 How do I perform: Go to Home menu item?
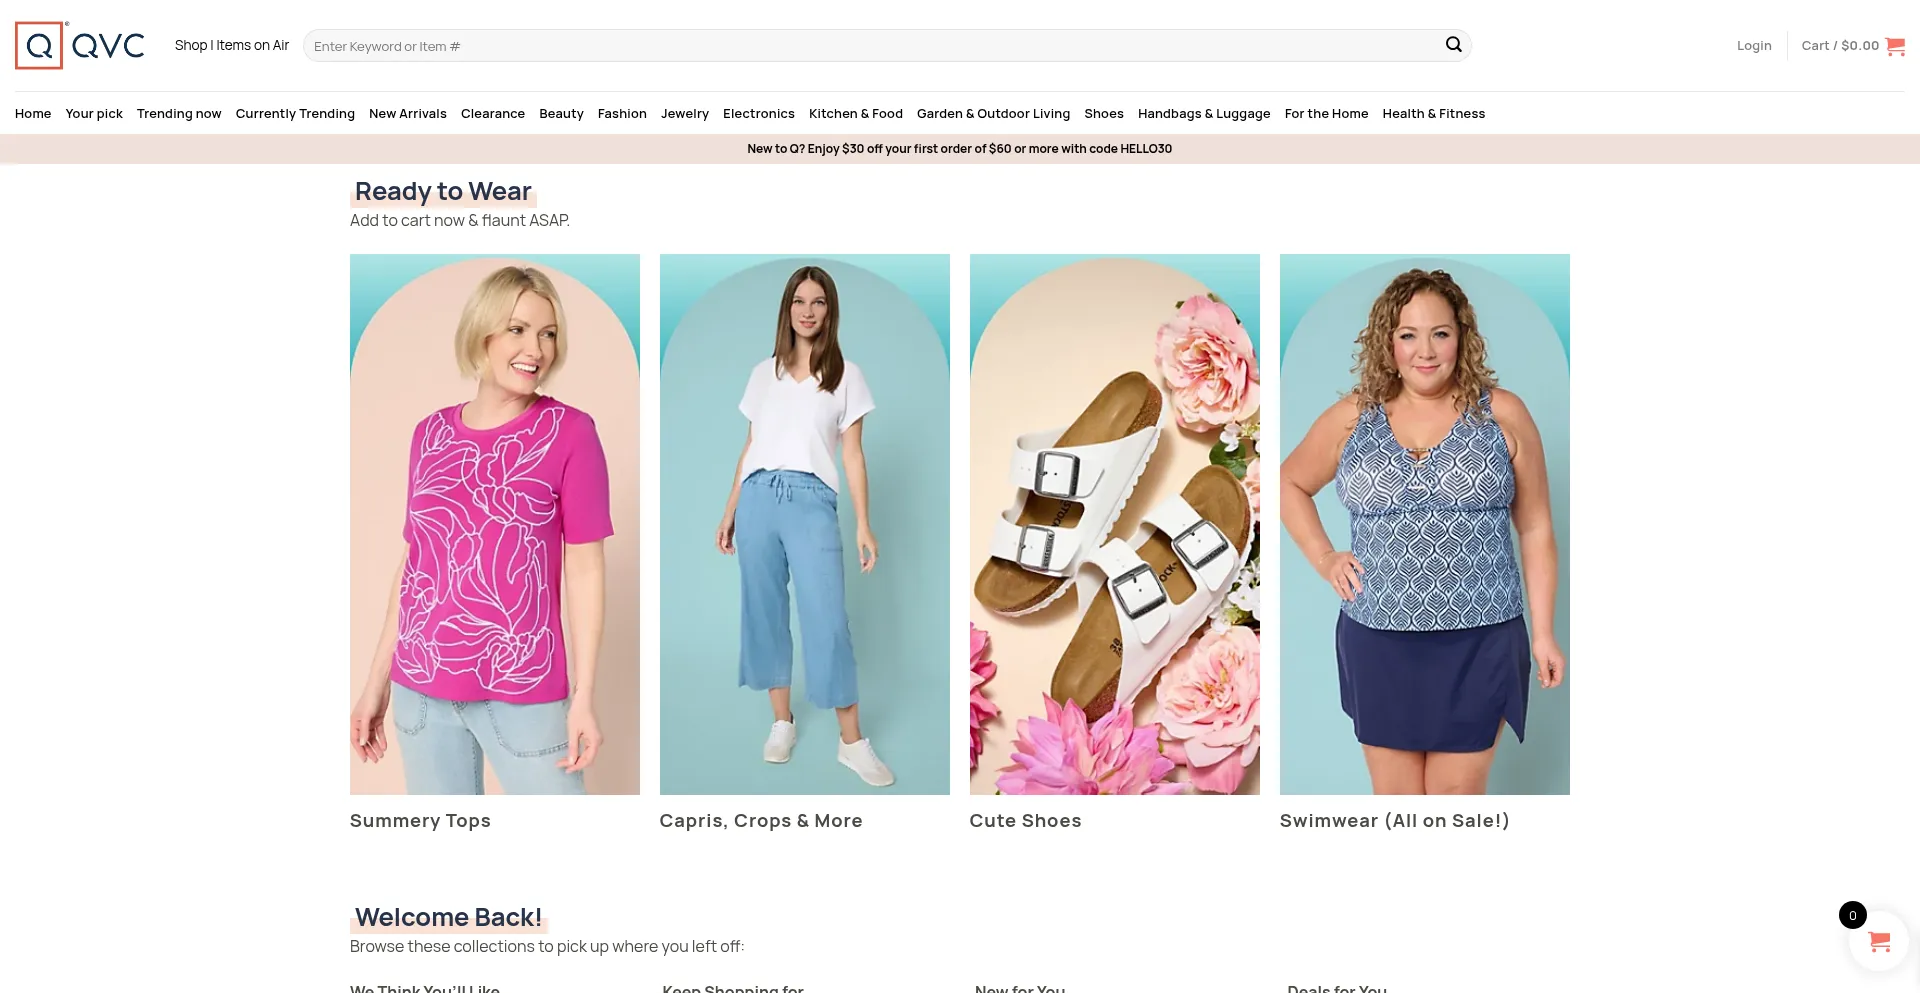point(33,114)
